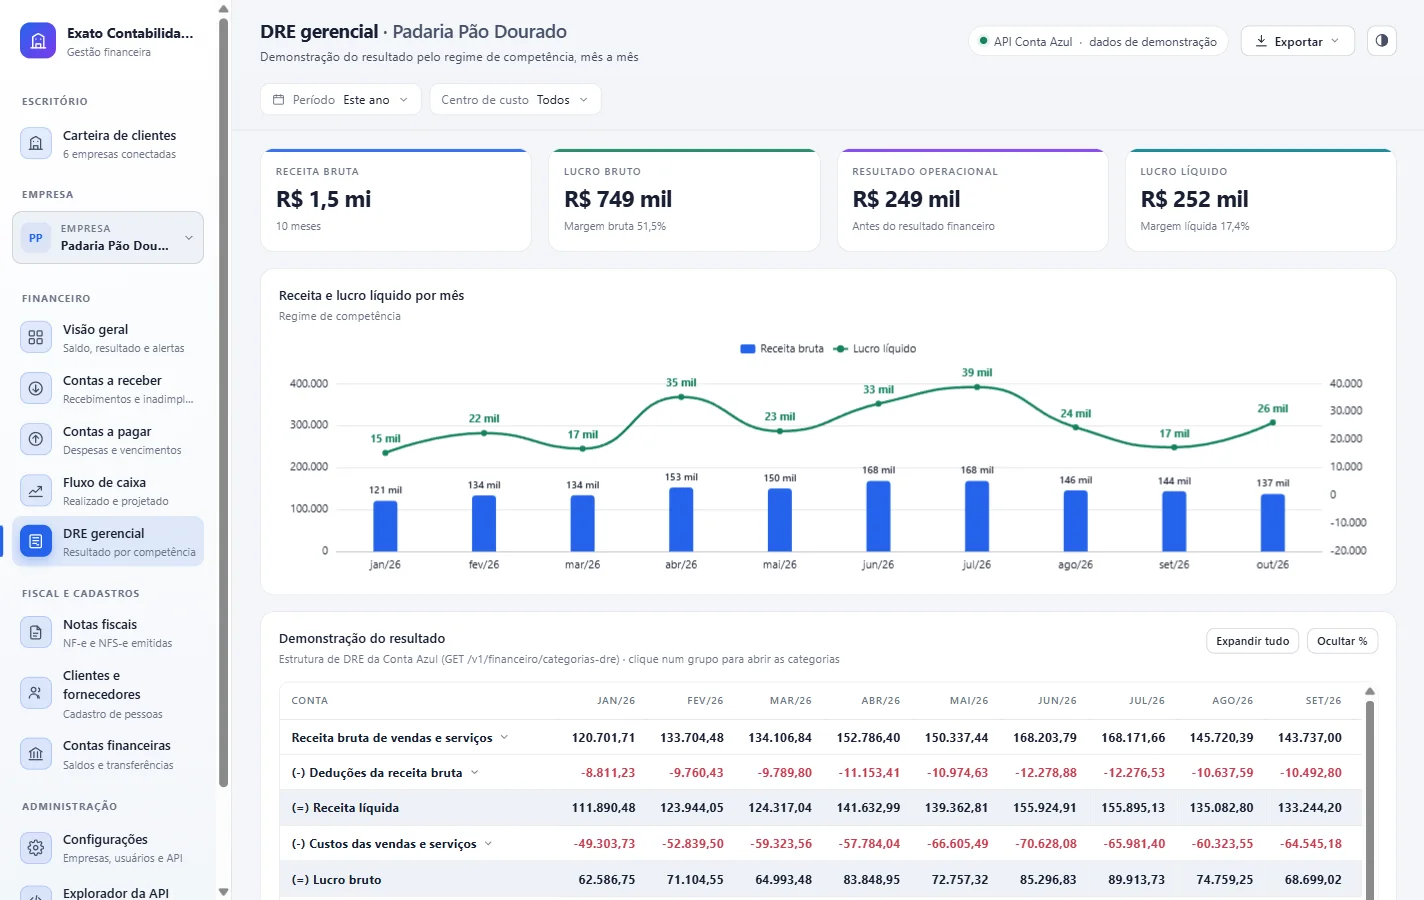Open the Centro de custo dropdown
This screenshot has width=1424, height=900.
point(515,100)
